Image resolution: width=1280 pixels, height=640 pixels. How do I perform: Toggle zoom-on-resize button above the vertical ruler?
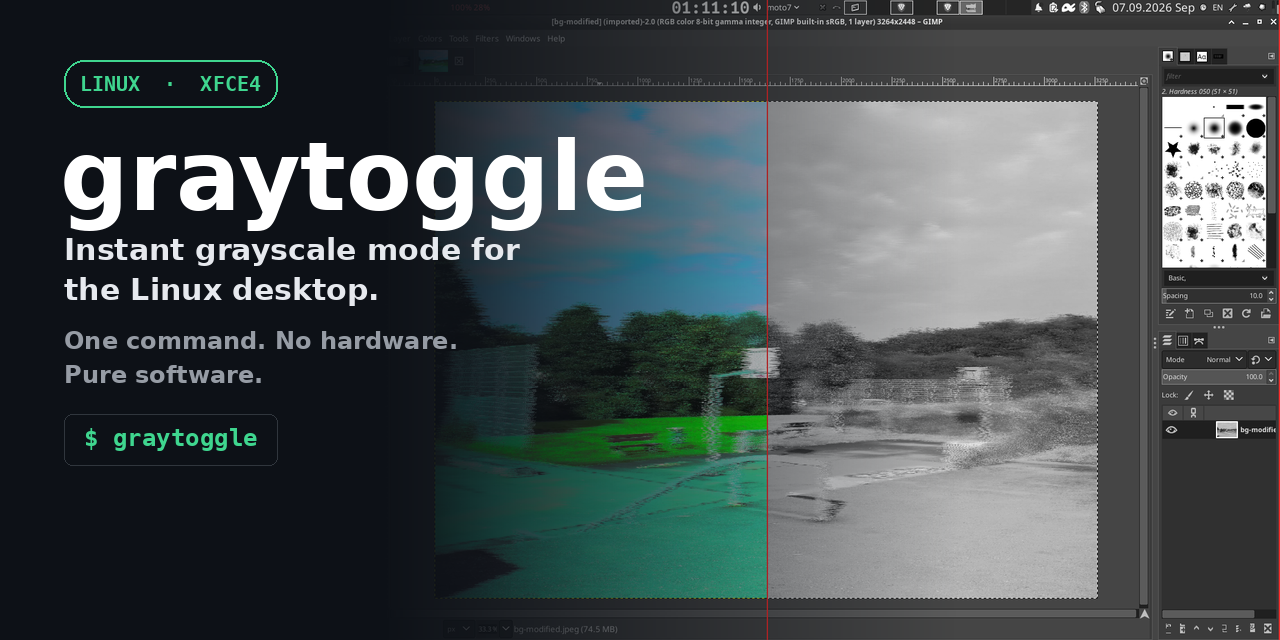point(1144,81)
